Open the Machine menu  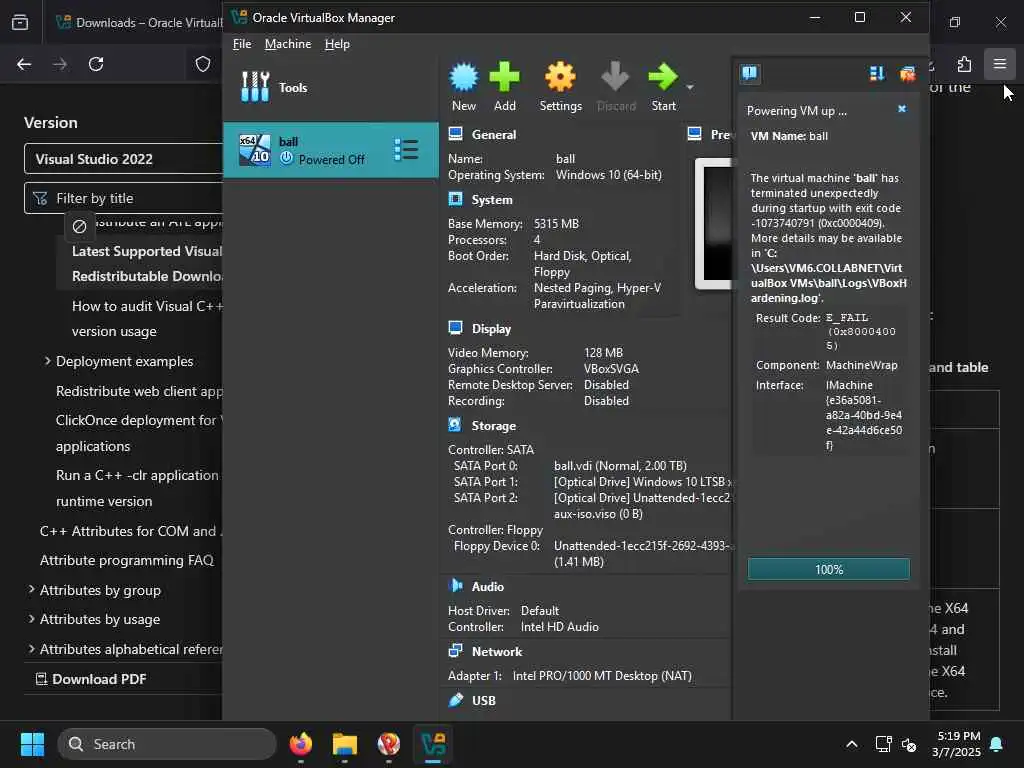click(x=288, y=44)
